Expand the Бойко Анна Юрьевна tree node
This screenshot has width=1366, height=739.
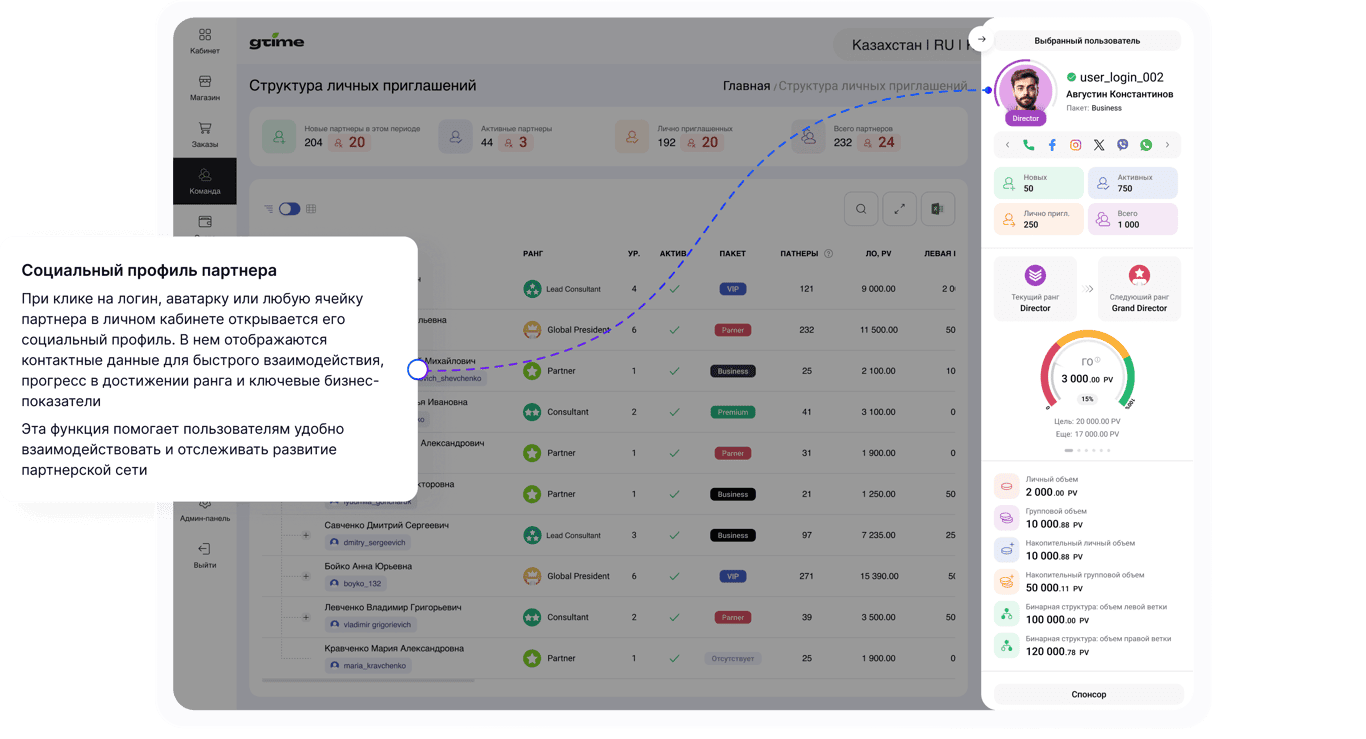coord(307,576)
